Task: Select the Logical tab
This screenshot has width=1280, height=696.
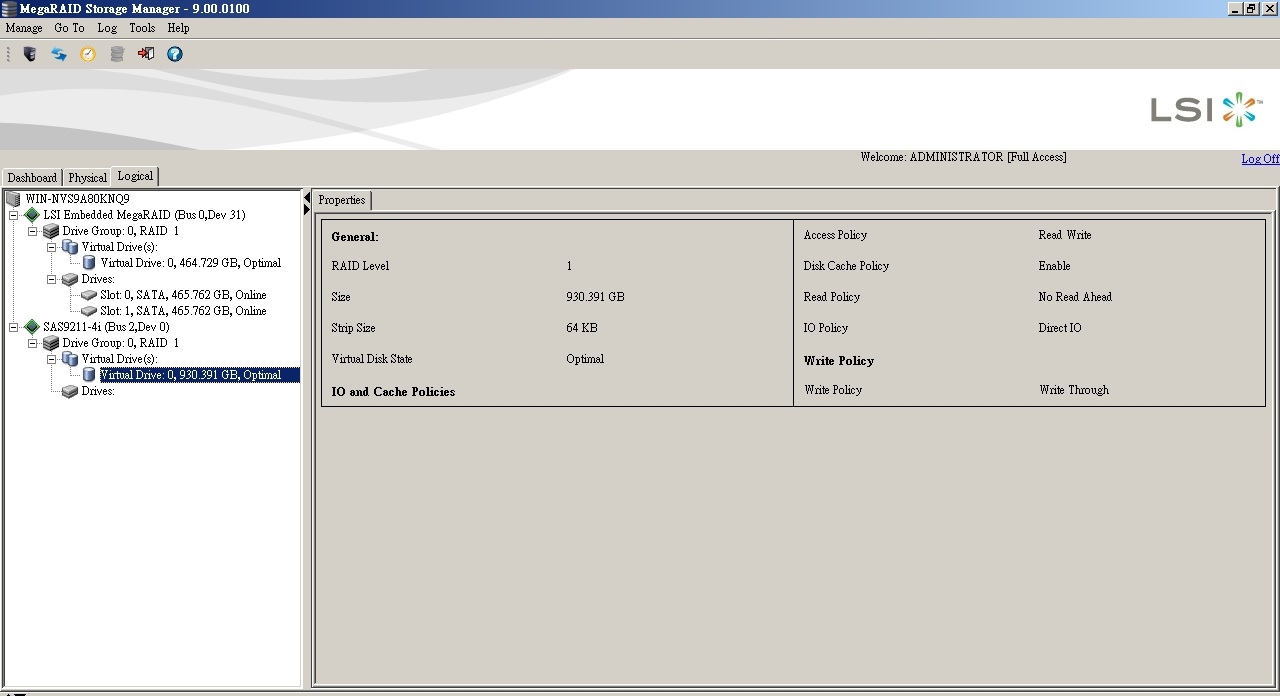Action: 135,176
